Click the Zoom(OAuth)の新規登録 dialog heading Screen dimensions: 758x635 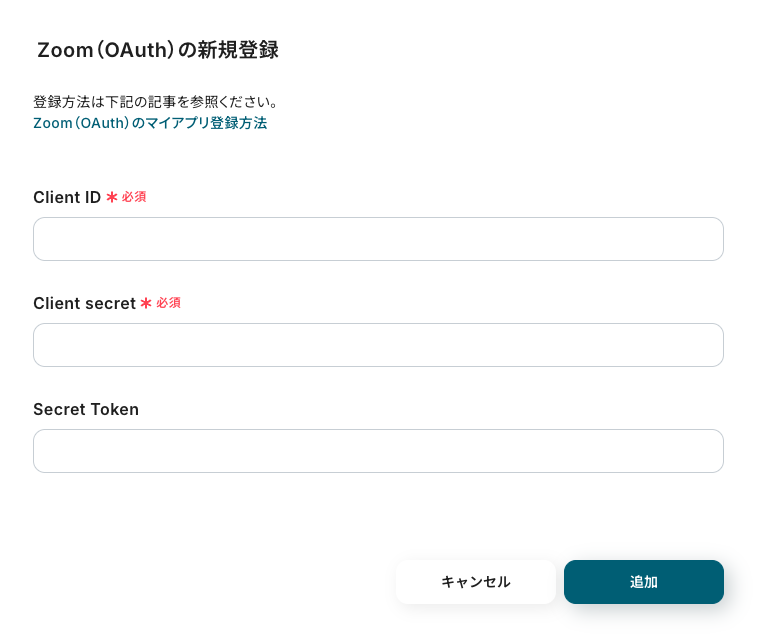(158, 50)
